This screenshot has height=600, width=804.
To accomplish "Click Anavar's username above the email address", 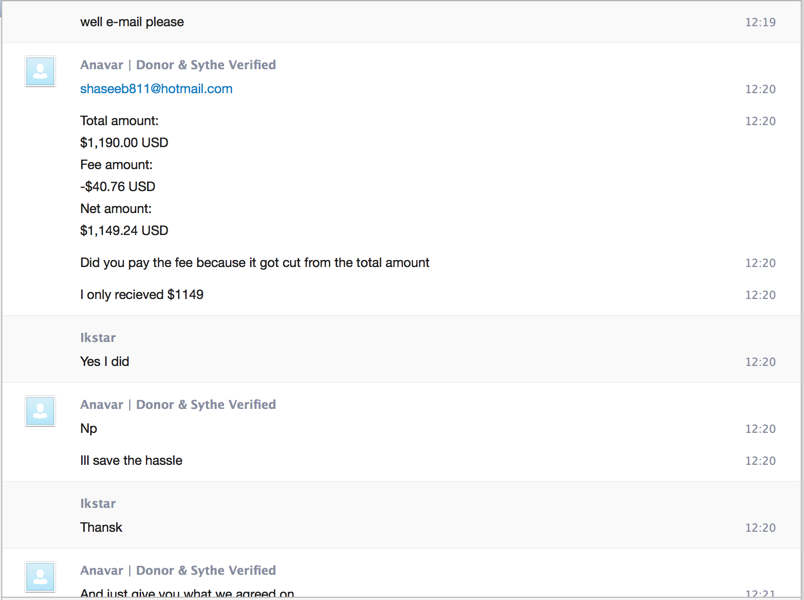I will click(178, 65).
